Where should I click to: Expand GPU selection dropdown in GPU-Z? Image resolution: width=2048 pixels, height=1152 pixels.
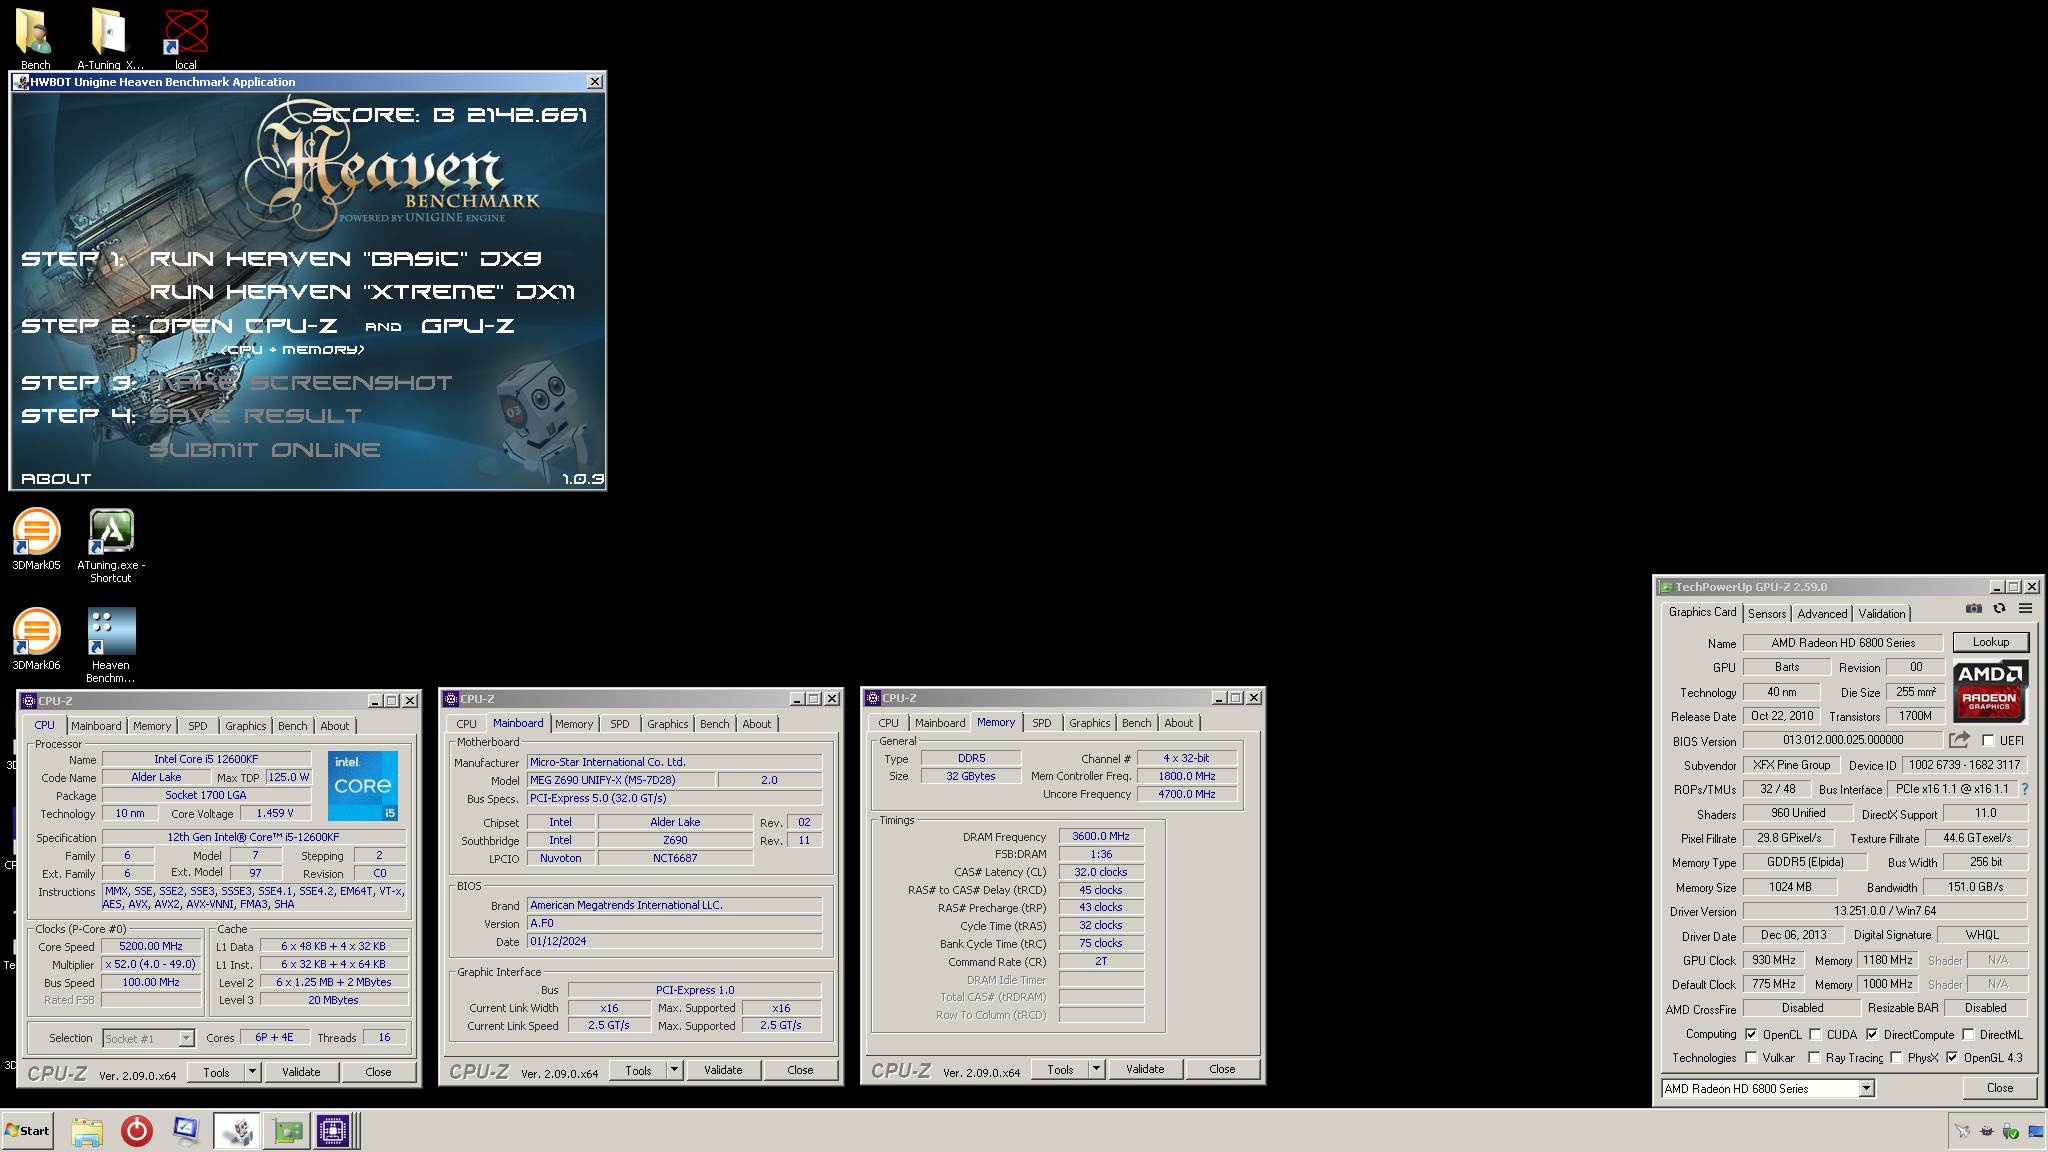click(1866, 1089)
